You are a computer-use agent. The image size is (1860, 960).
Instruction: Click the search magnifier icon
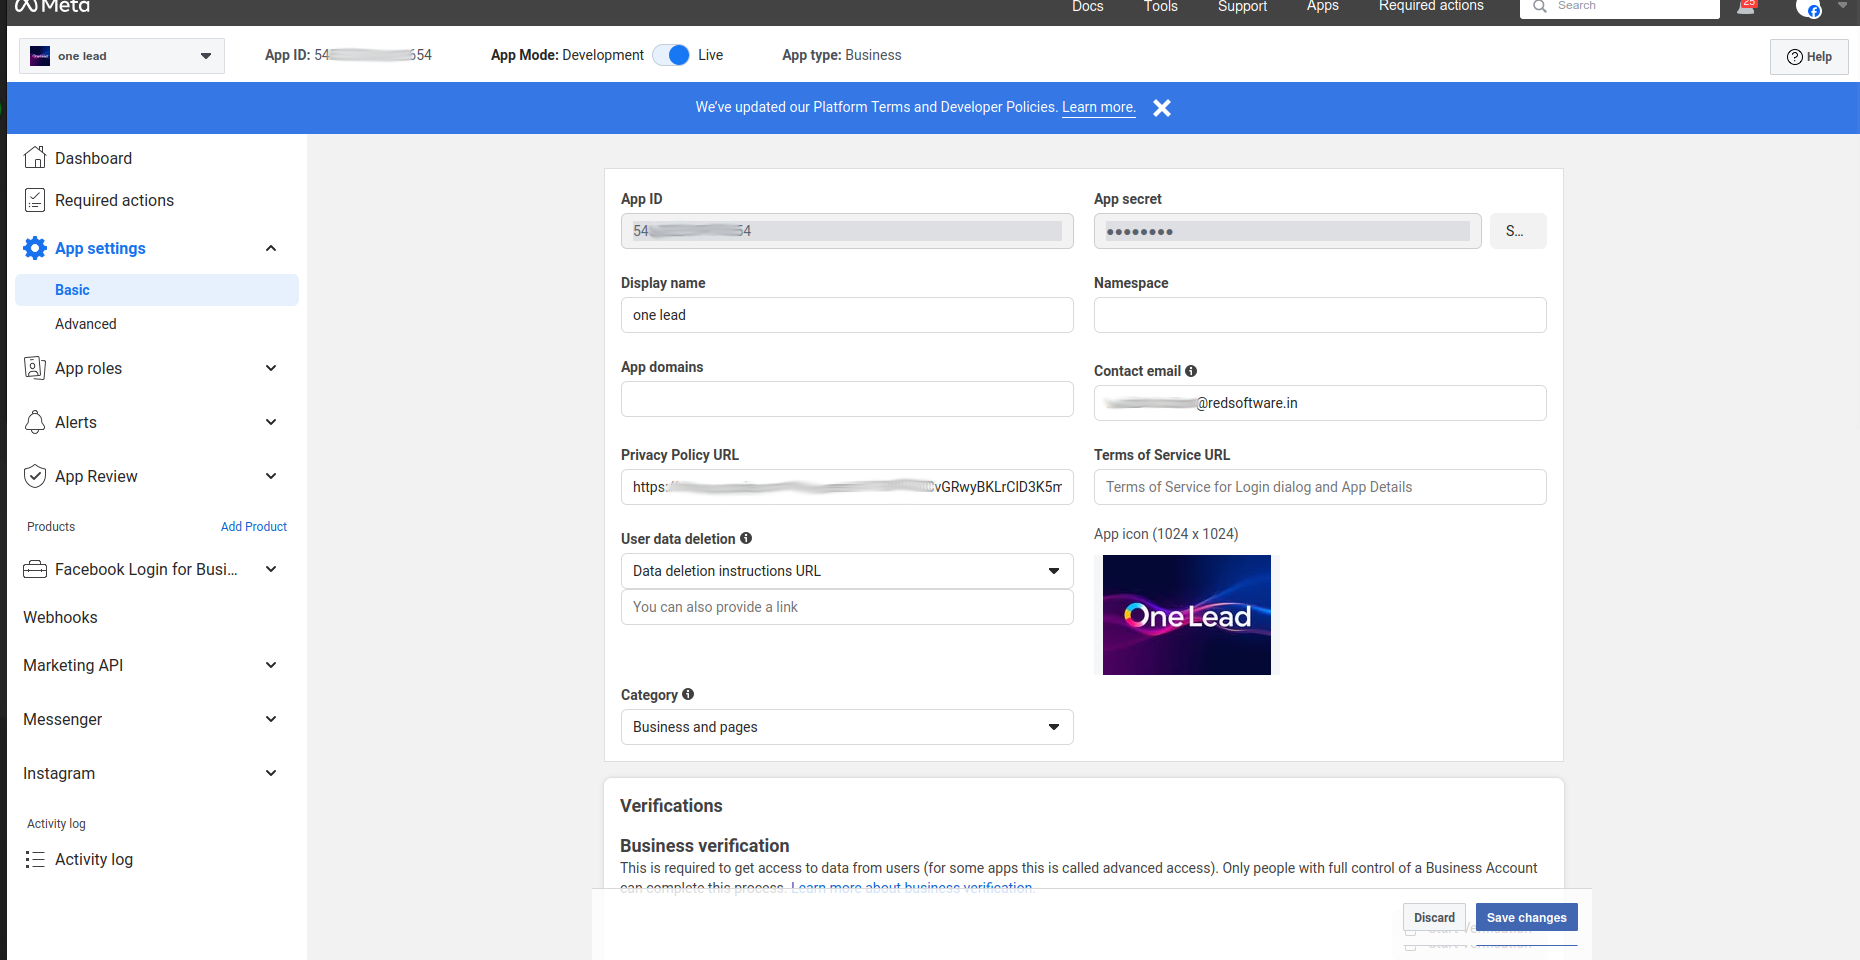pyautogui.click(x=1540, y=6)
